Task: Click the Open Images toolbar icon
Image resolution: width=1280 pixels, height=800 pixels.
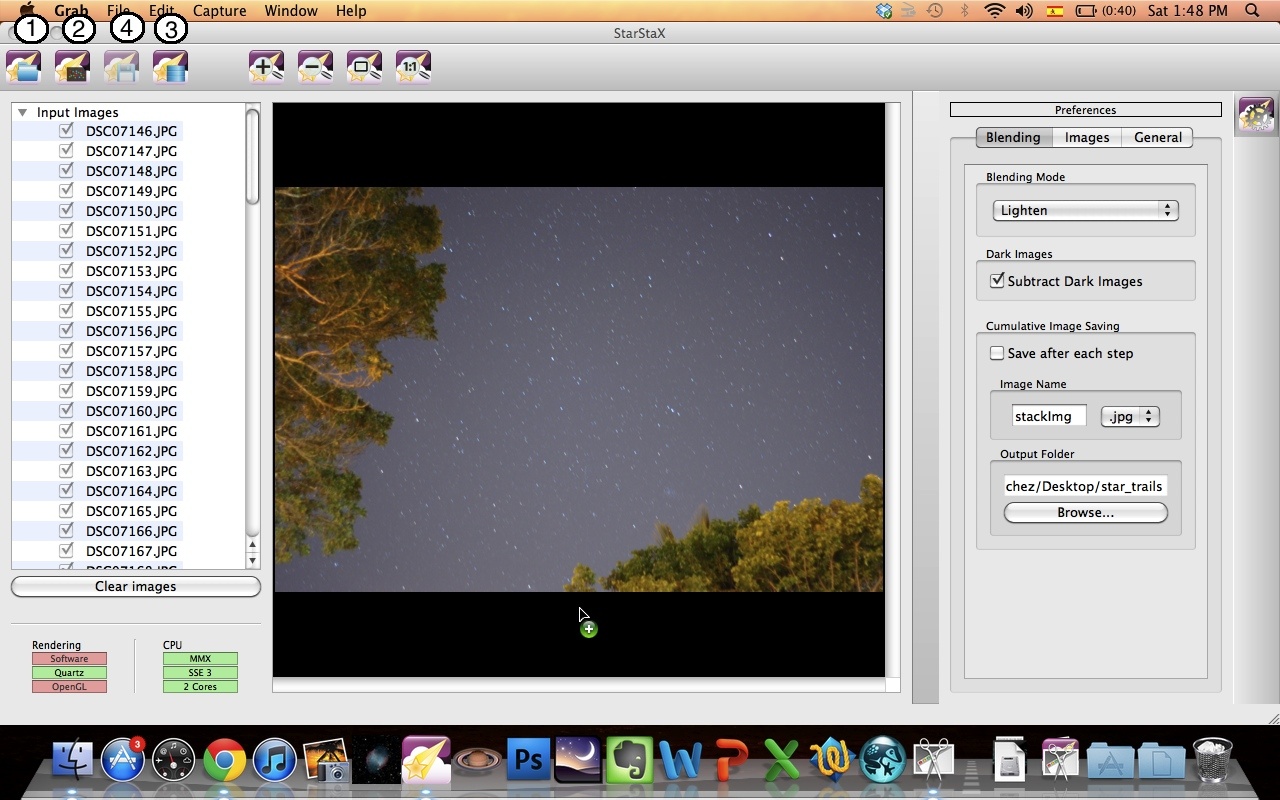Action: tap(23, 68)
